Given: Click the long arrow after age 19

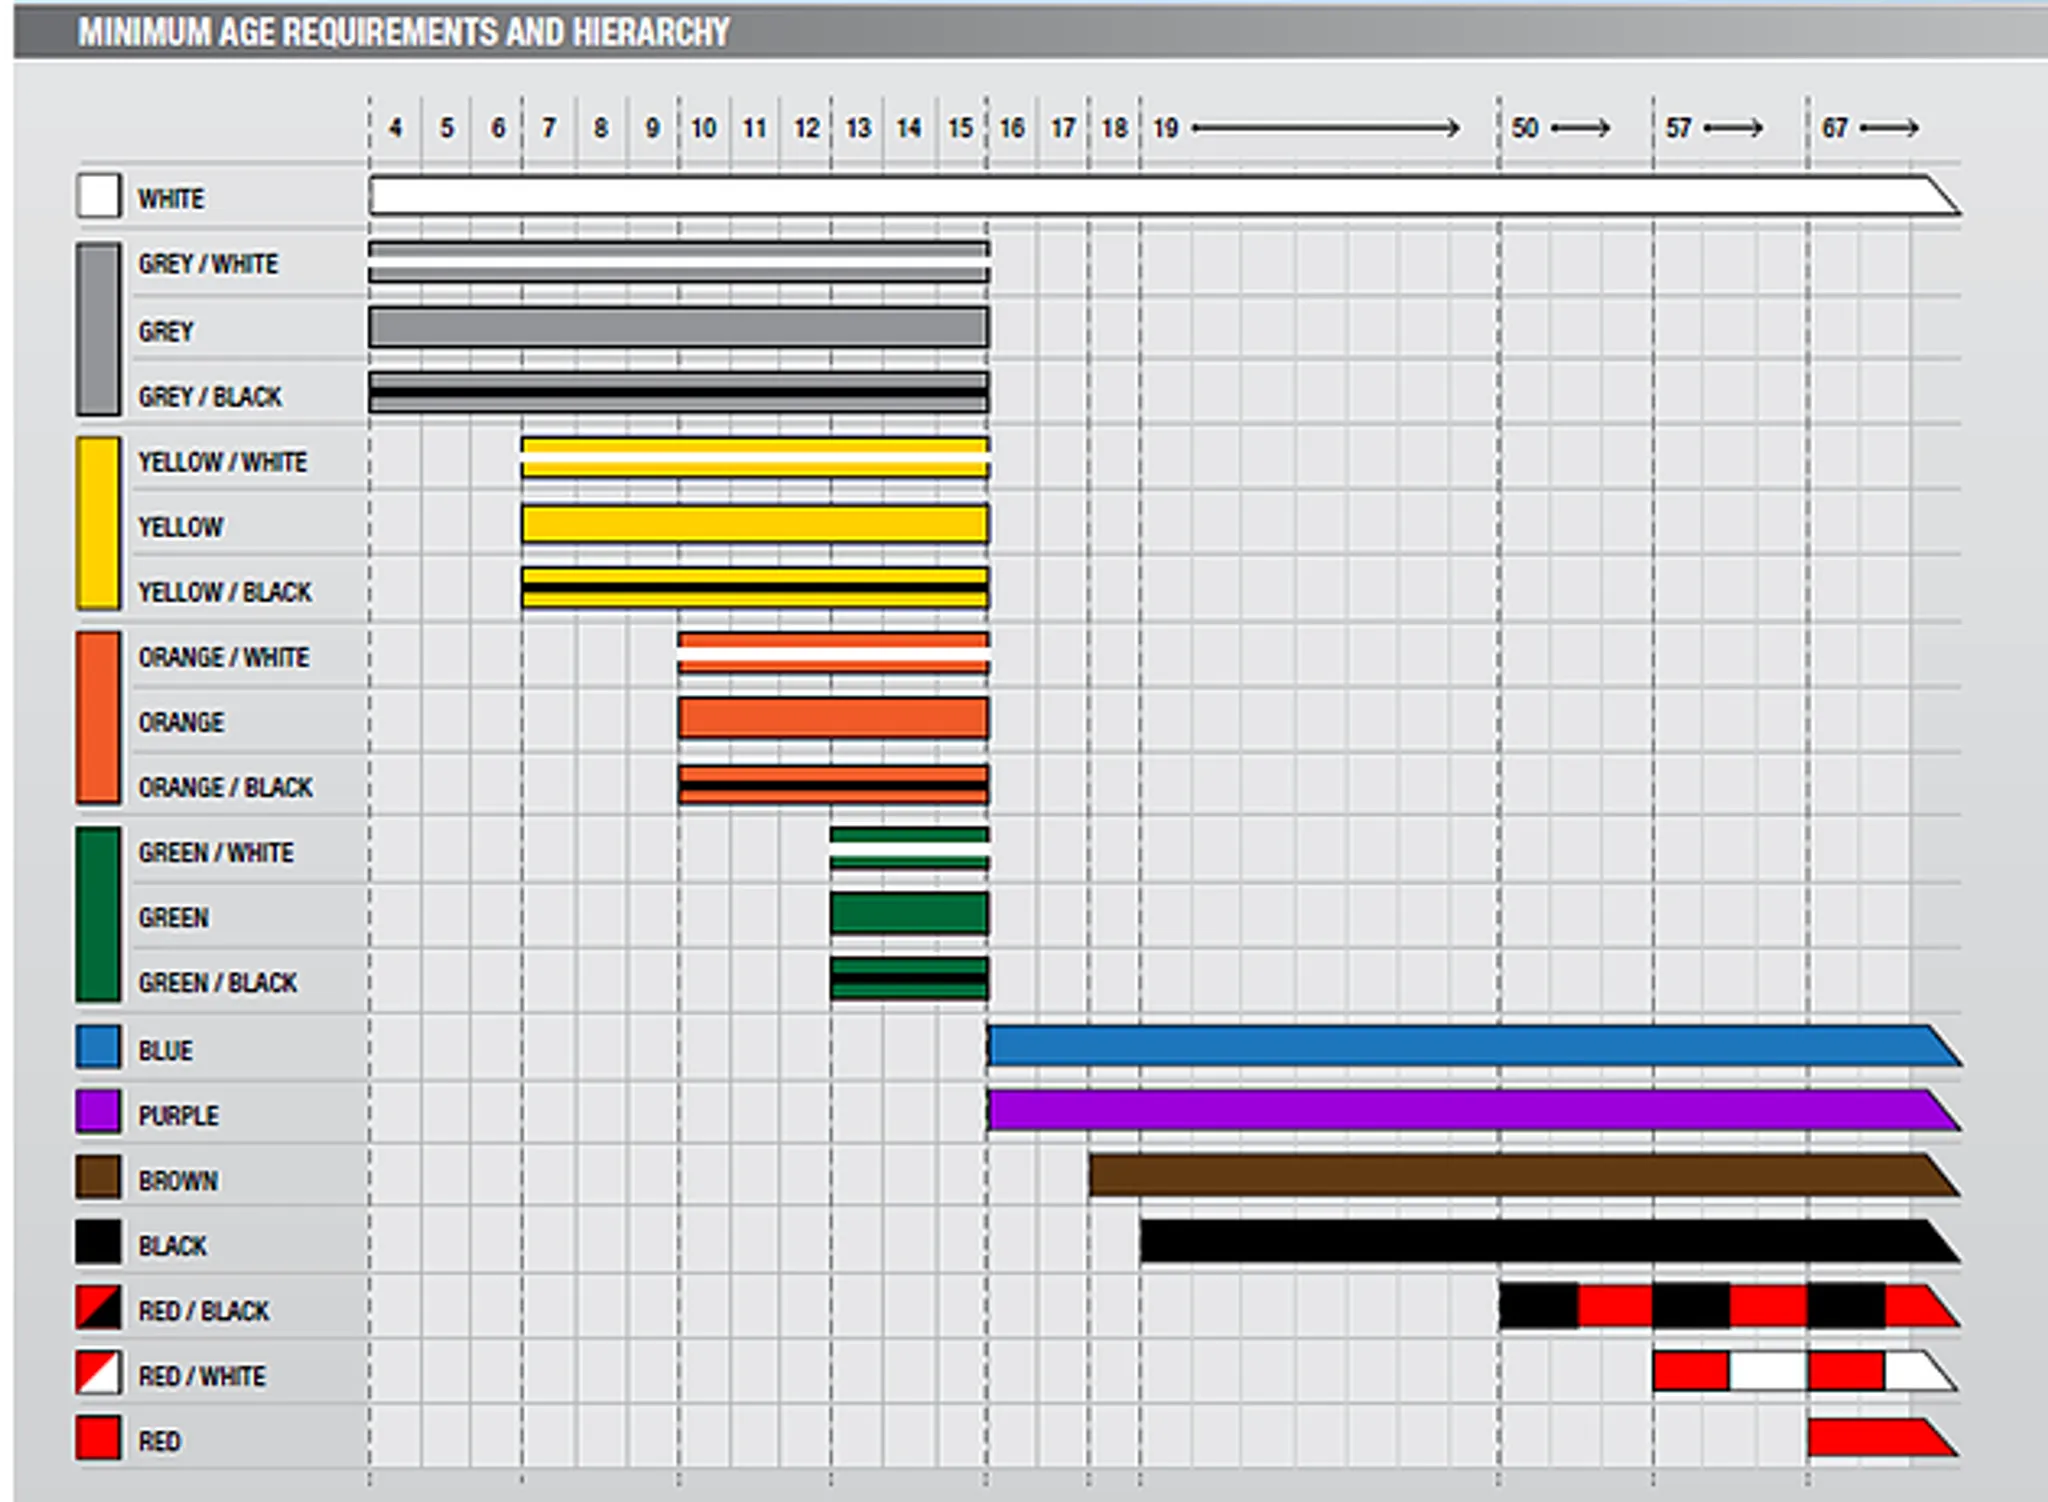Looking at the screenshot, I should pos(1325,128).
